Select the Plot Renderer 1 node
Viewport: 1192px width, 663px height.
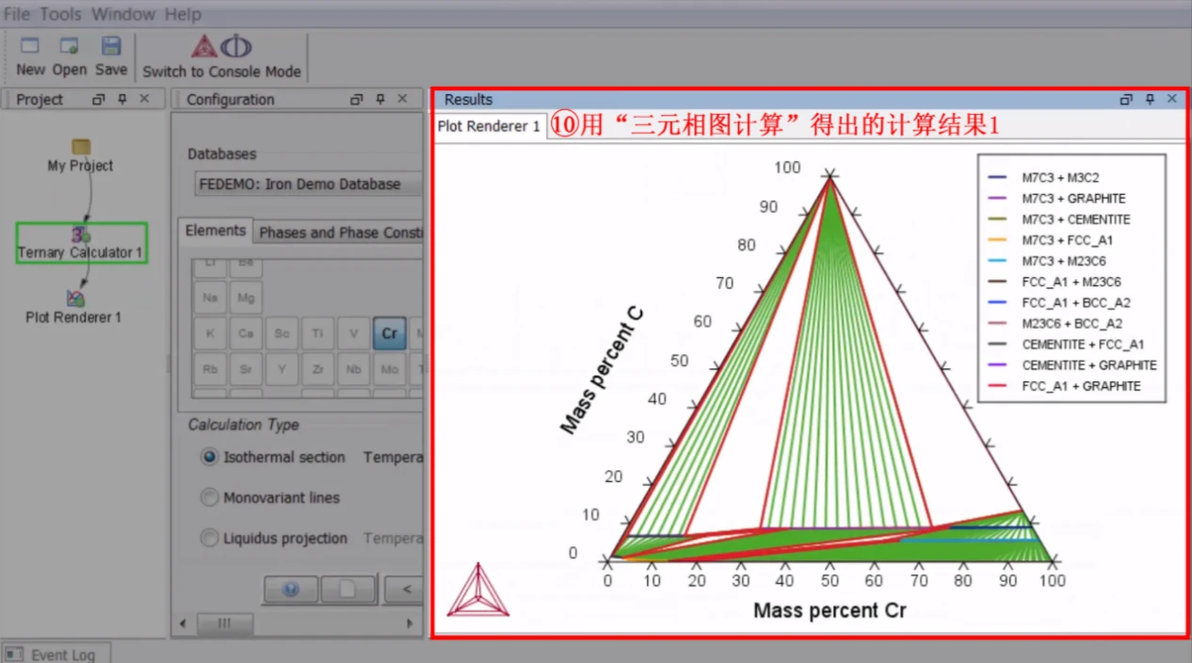point(74,307)
